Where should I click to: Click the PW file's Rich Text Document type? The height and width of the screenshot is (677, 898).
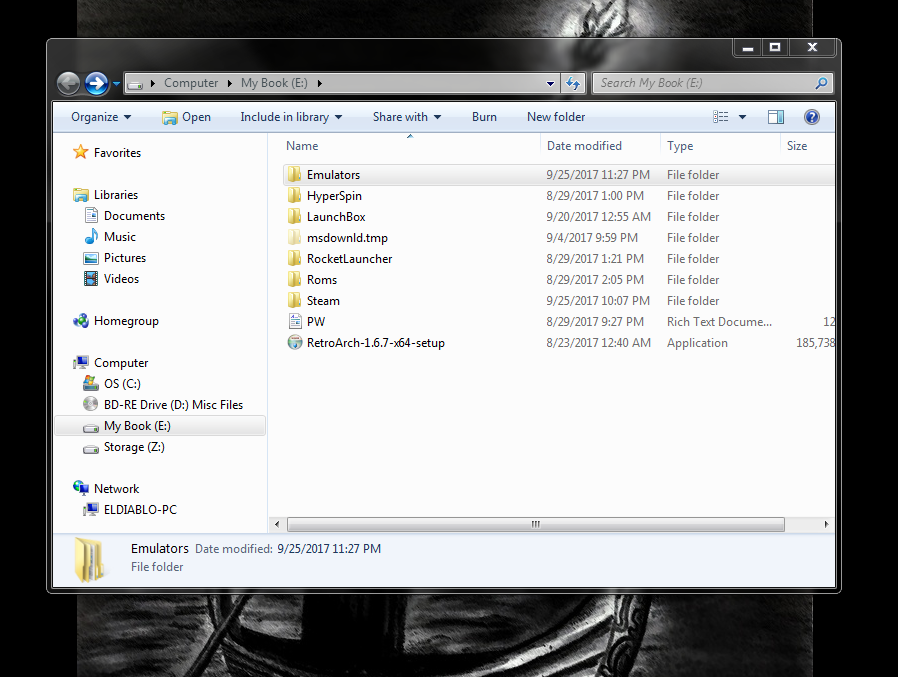click(x=719, y=322)
